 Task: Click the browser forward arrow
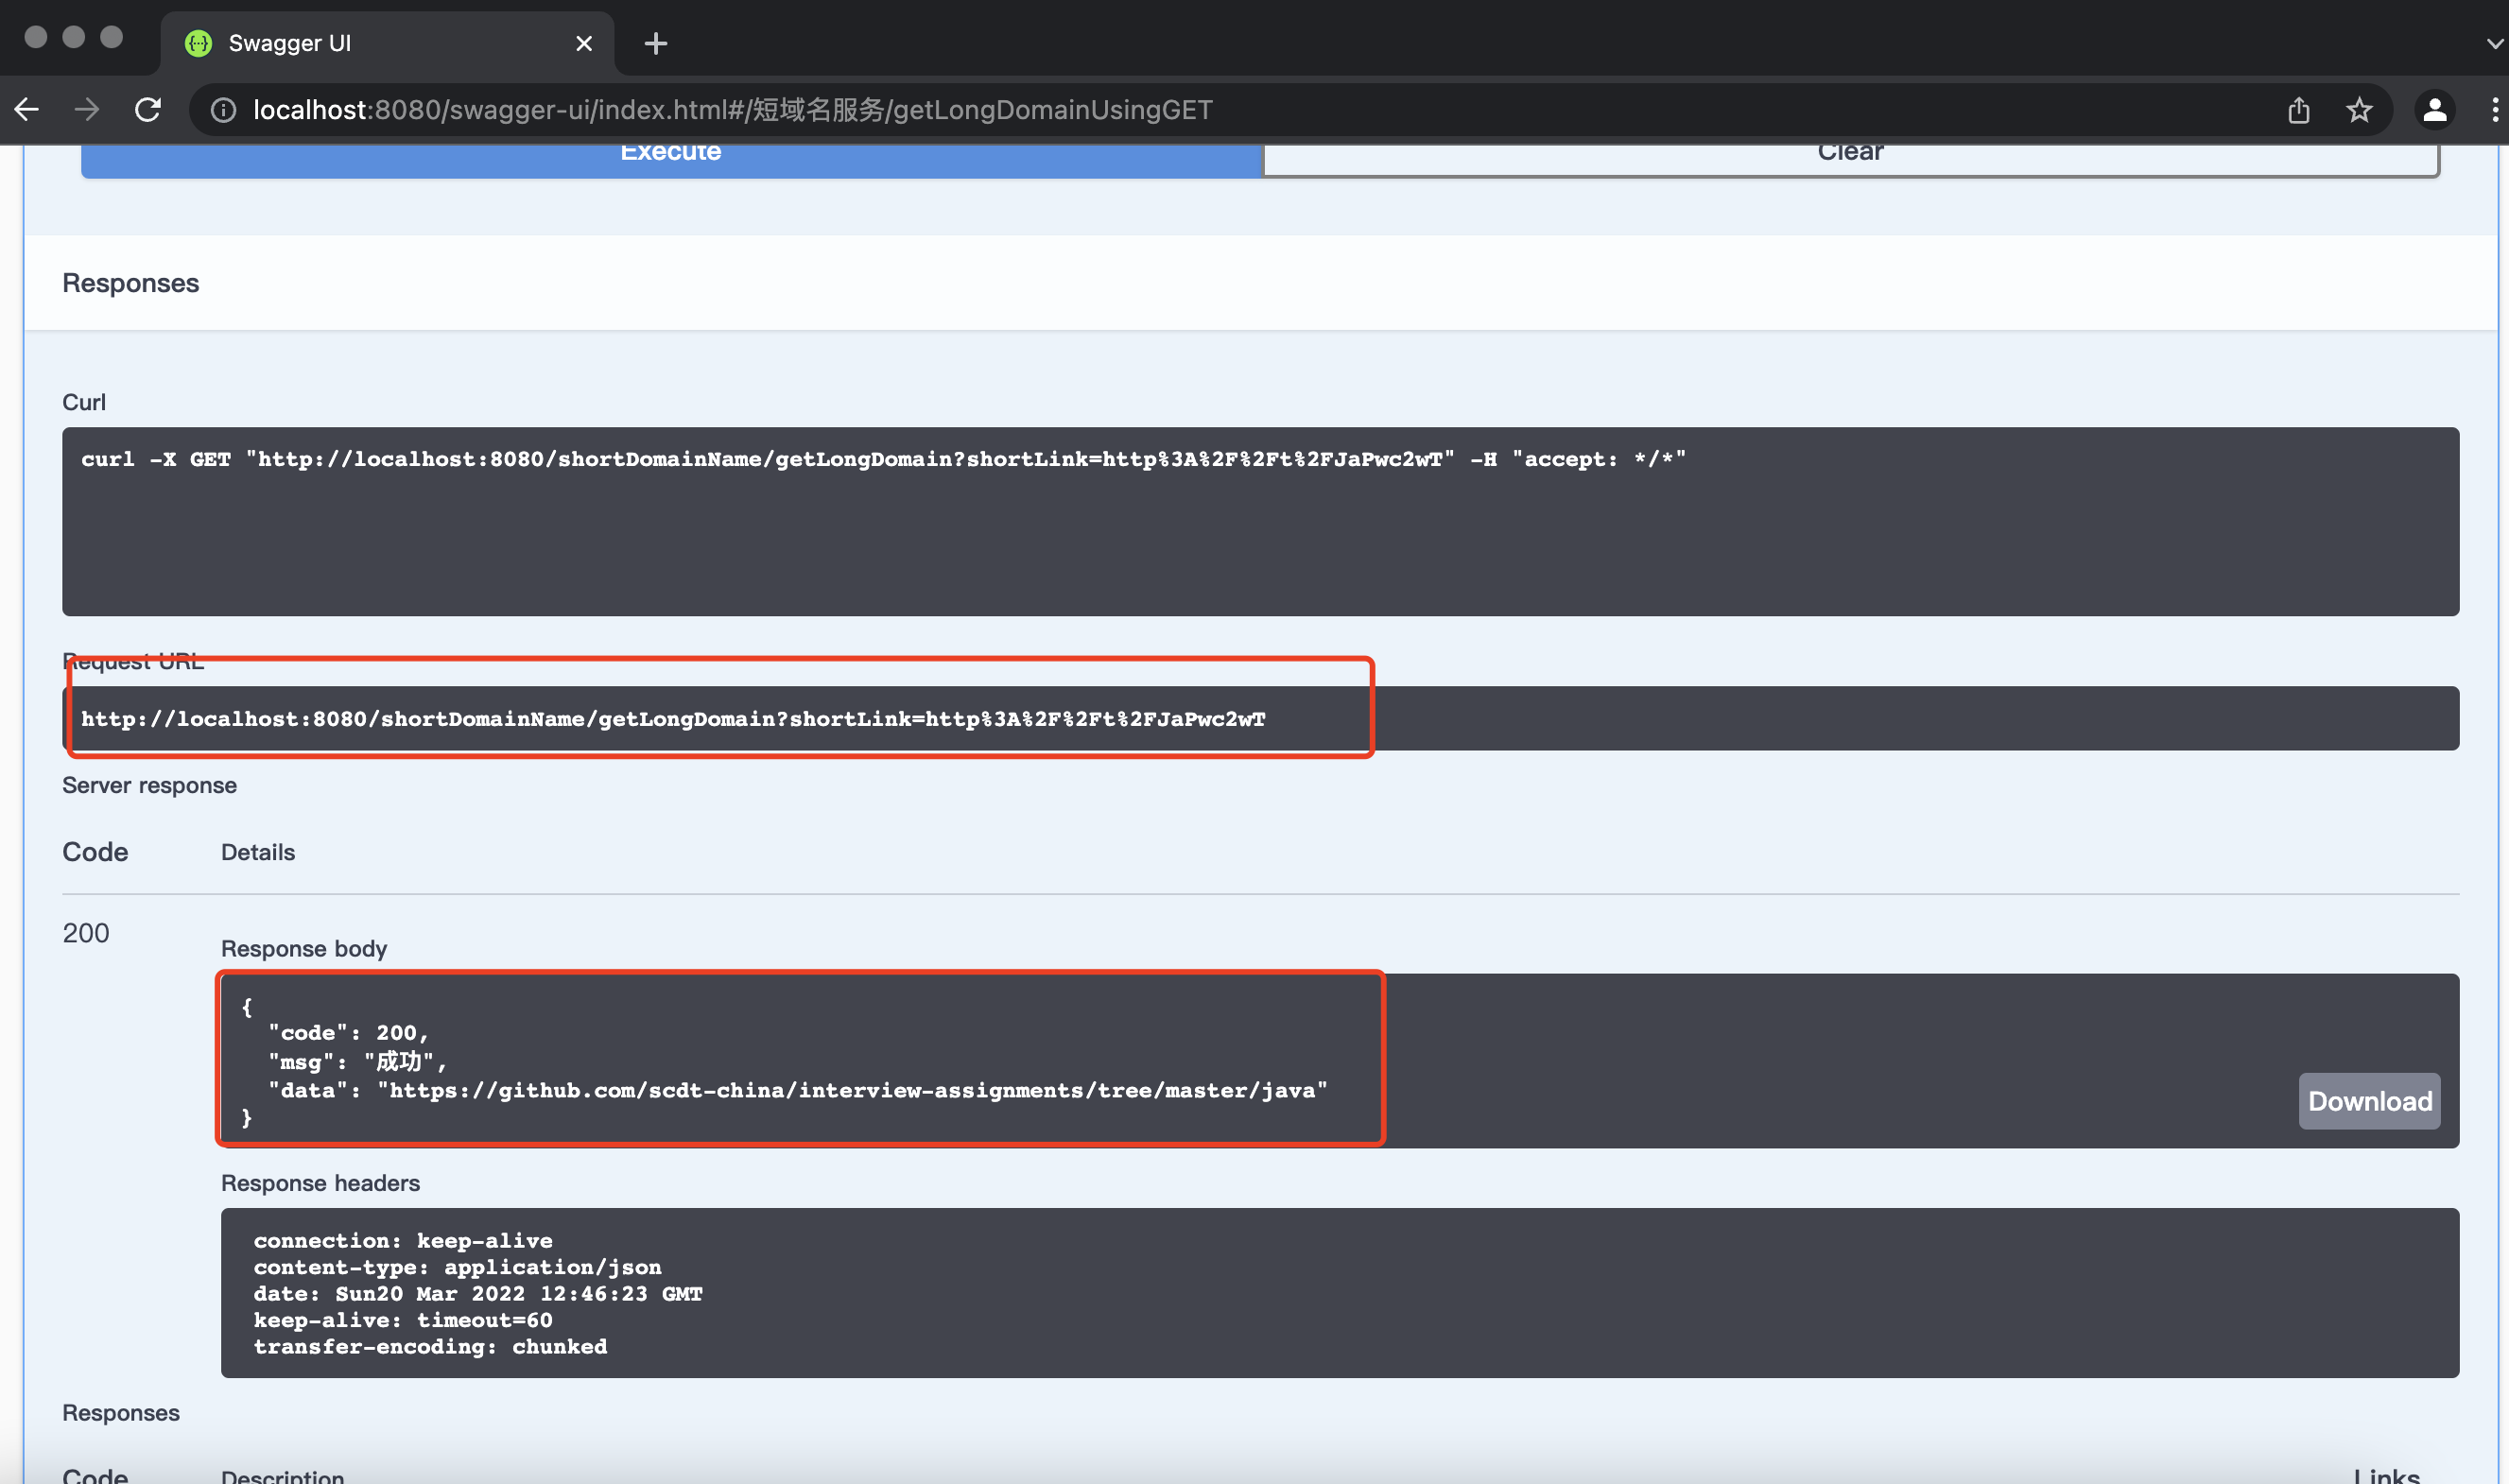tap(87, 110)
